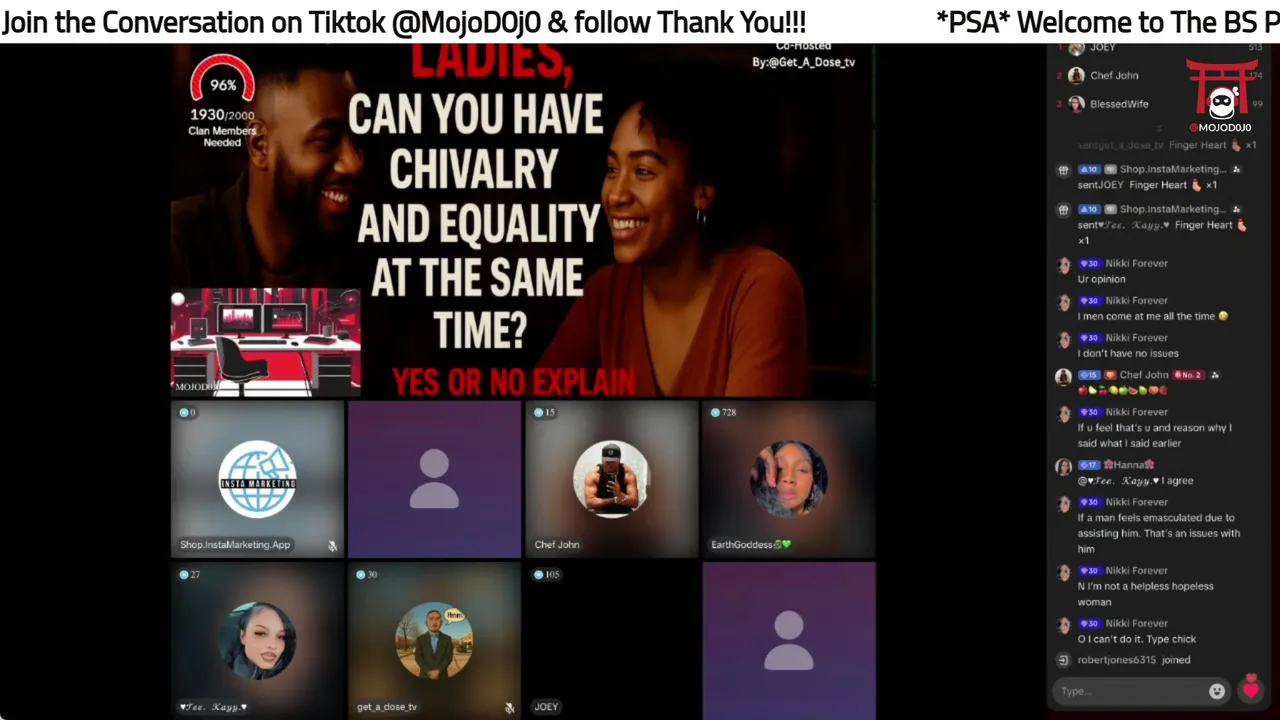This screenshot has height=720, width=1280.
Task: Click the '1930/2000' clan members count
Action: pyautogui.click(x=222, y=115)
